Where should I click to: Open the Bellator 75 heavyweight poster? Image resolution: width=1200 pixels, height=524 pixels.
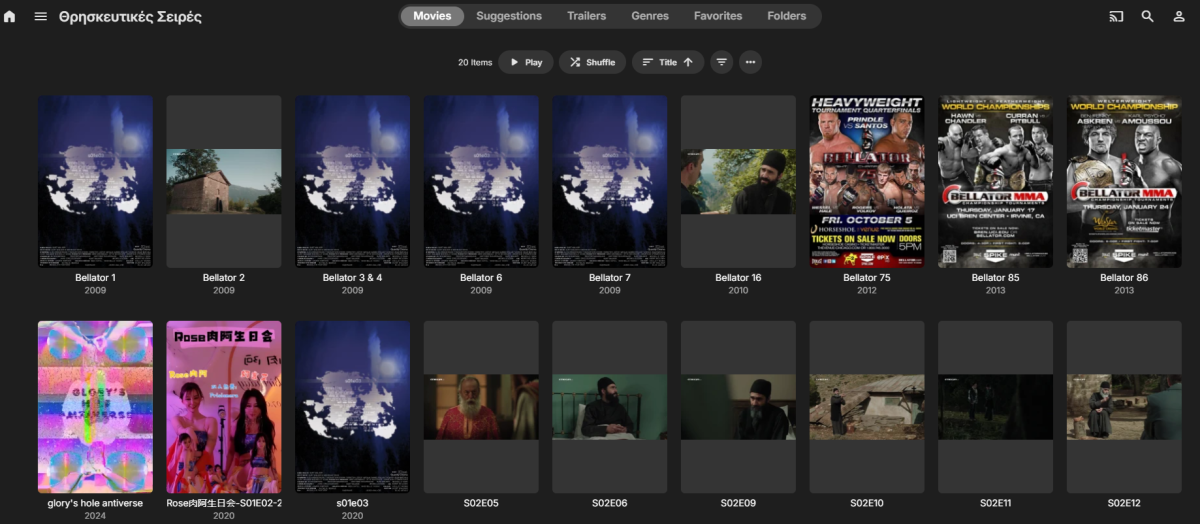click(x=867, y=182)
